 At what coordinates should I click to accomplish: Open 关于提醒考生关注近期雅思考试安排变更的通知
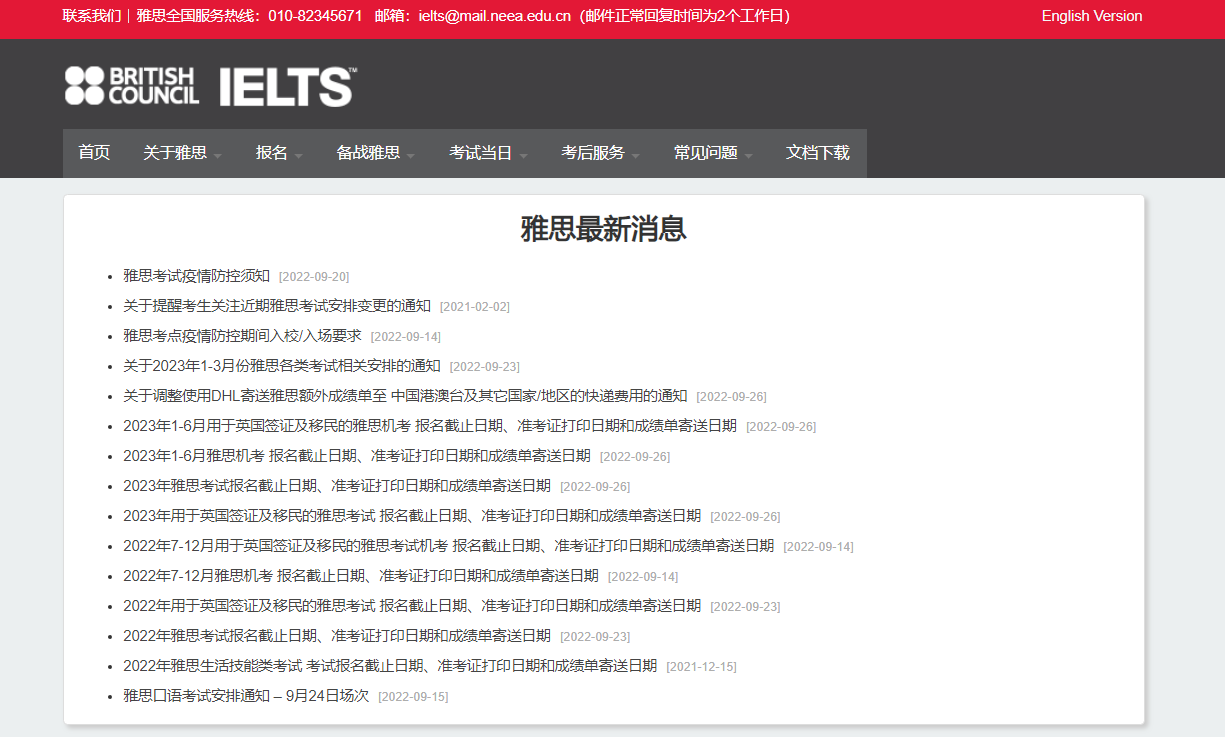pos(277,306)
